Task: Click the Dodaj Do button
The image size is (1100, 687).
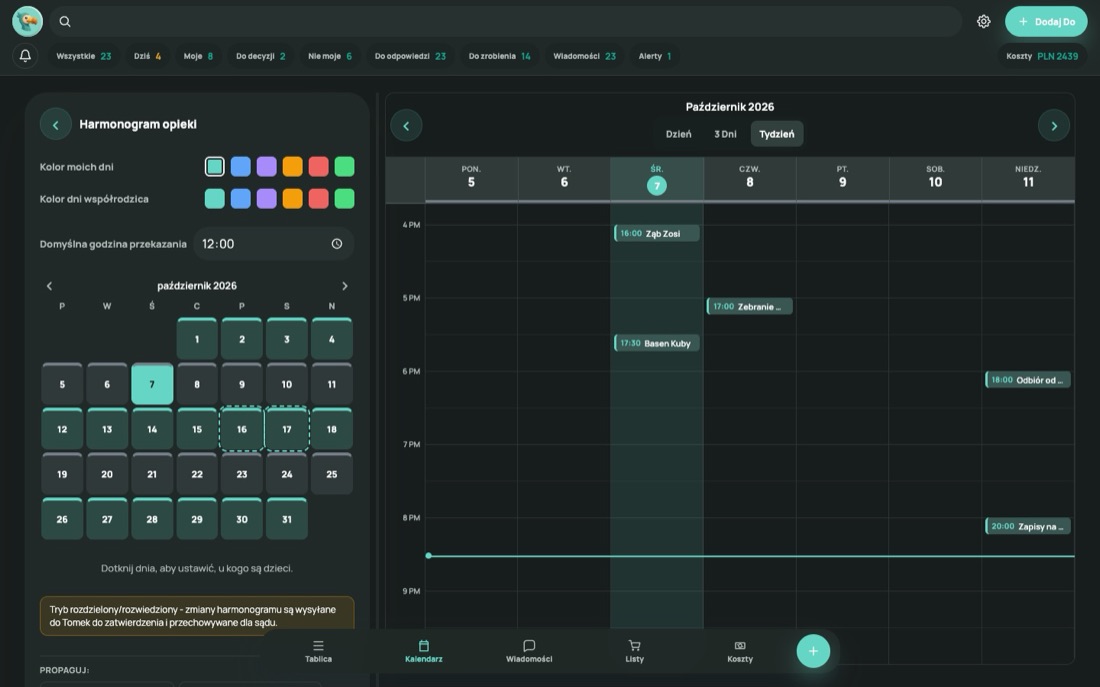Action: [x=1046, y=22]
